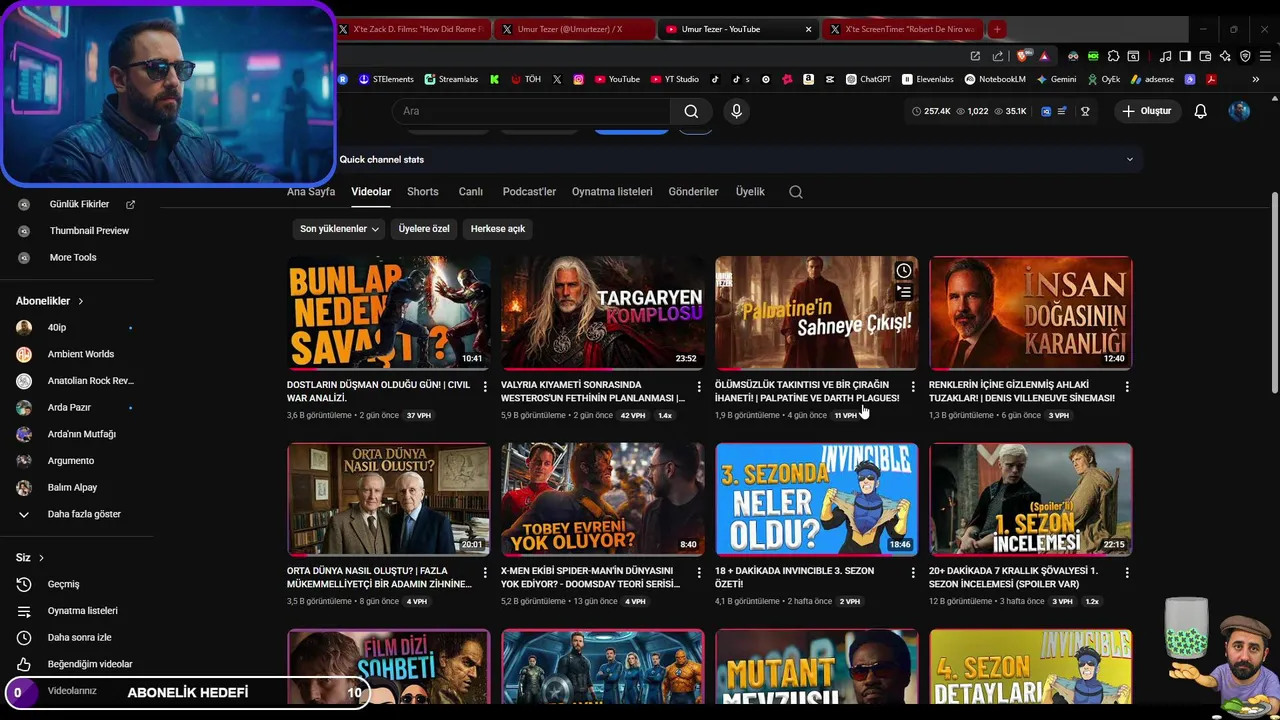
Task: Open options menu for Denis Villeneuve video
Action: tap(1127, 386)
